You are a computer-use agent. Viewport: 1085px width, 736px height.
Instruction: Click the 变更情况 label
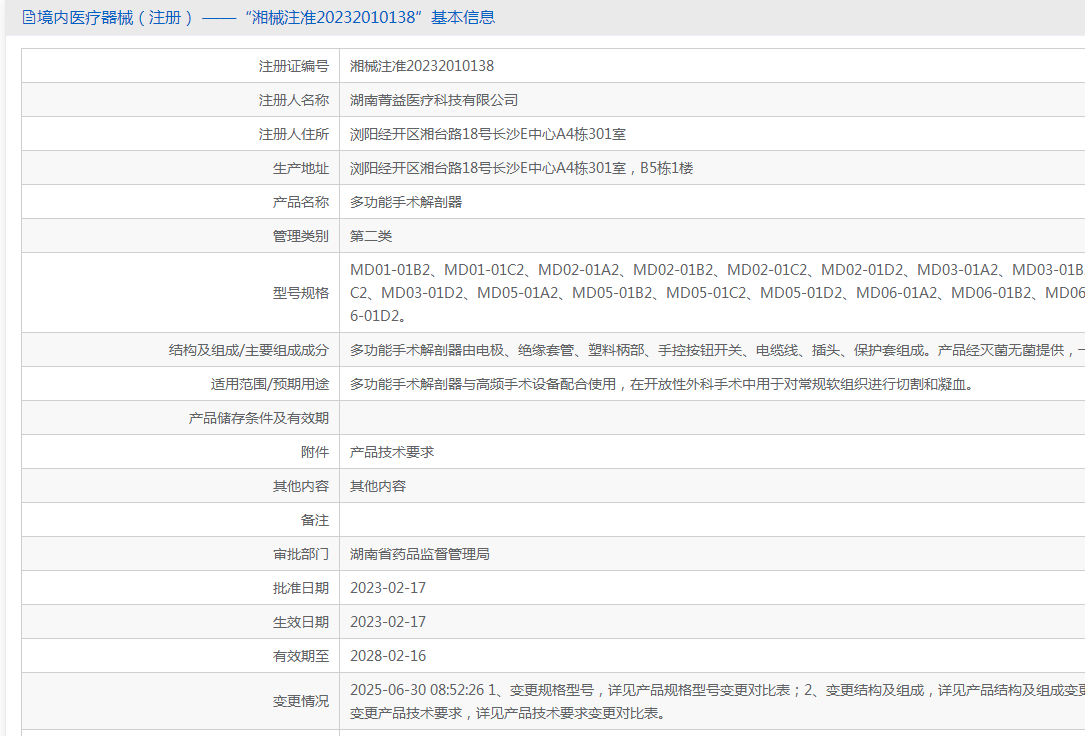300,701
